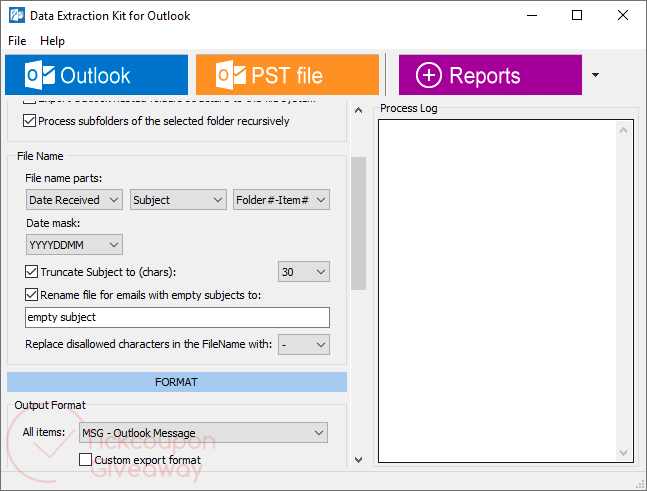
Task: Click the settings panel scroll up arrow
Action: click(x=359, y=110)
